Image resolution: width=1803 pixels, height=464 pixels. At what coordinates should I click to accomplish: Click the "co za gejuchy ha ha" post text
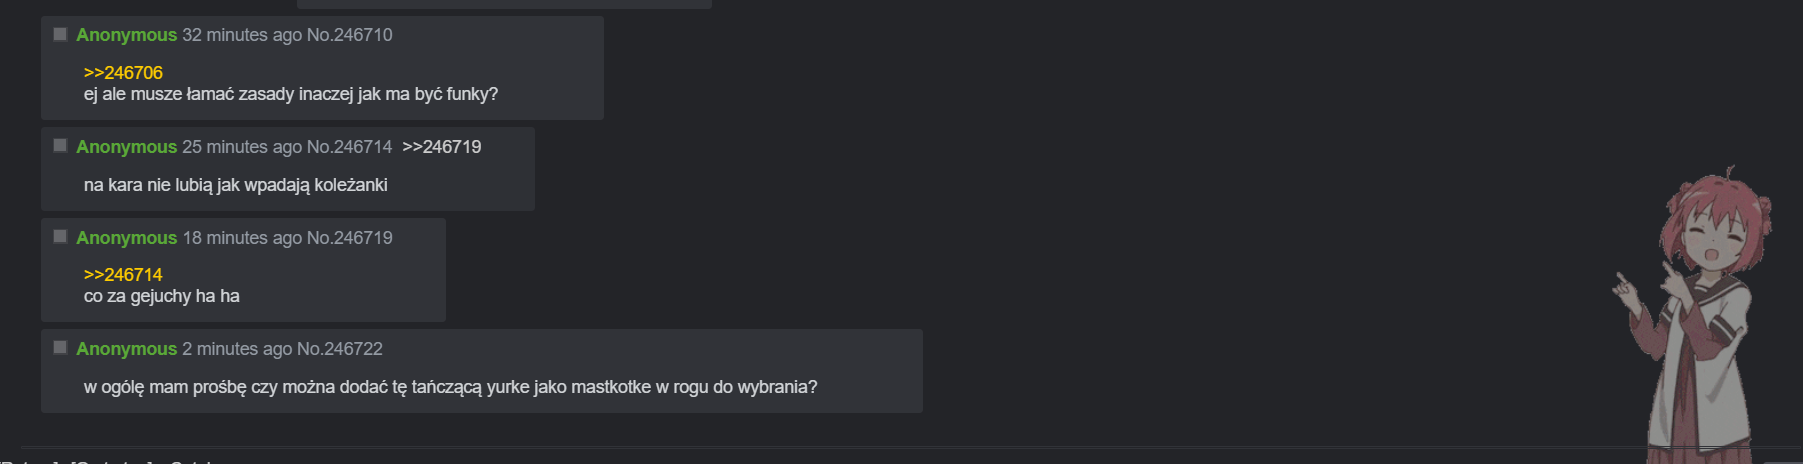pyautogui.click(x=161, y=296)
